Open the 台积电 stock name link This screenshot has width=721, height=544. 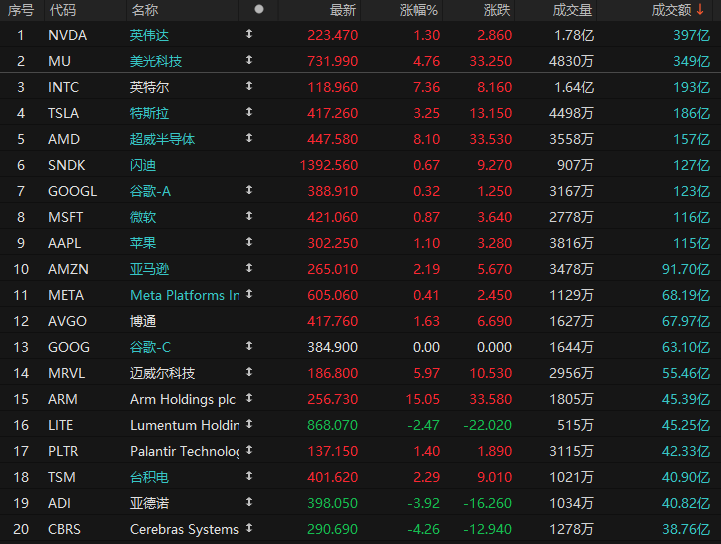coord(149,477)
